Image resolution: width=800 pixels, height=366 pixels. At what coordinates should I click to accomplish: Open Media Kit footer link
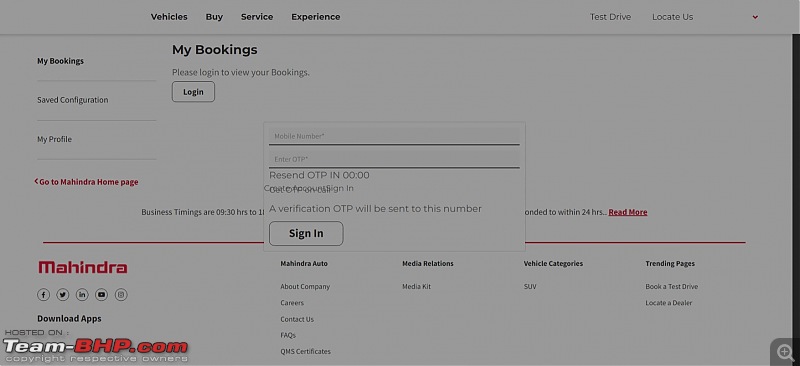tap(416, 286)
